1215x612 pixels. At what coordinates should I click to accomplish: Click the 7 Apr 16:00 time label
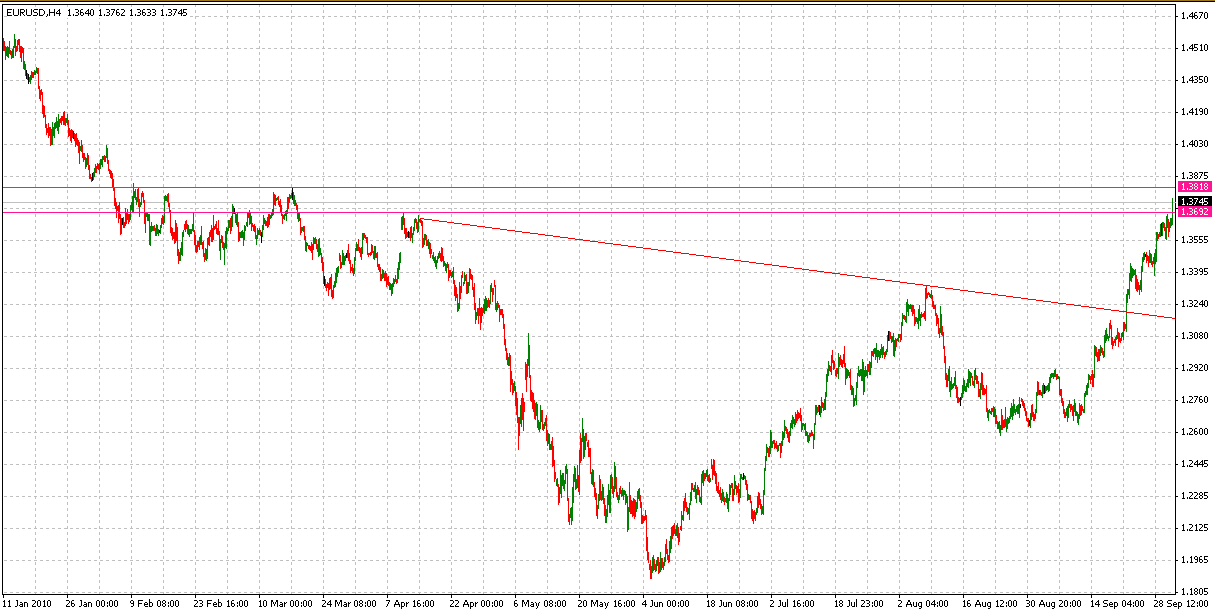tap(411, 604)
